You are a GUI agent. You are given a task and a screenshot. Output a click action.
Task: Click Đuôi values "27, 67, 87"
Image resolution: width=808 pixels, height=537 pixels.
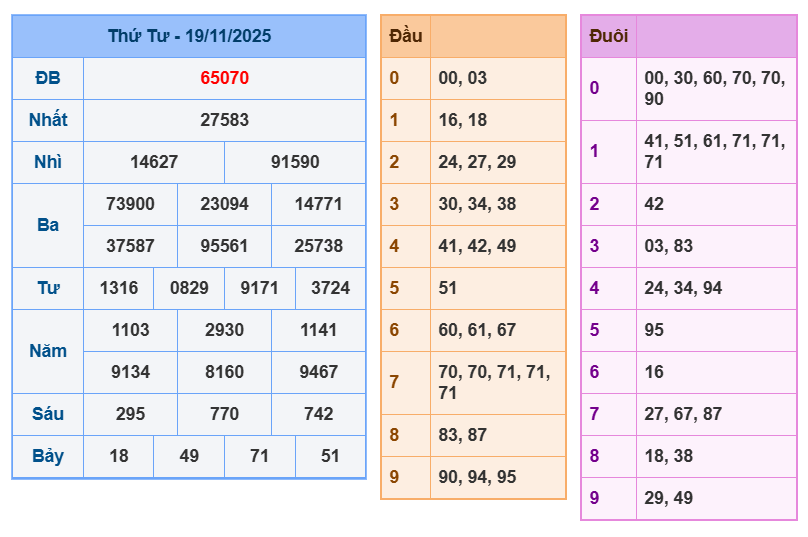[683, 414]
